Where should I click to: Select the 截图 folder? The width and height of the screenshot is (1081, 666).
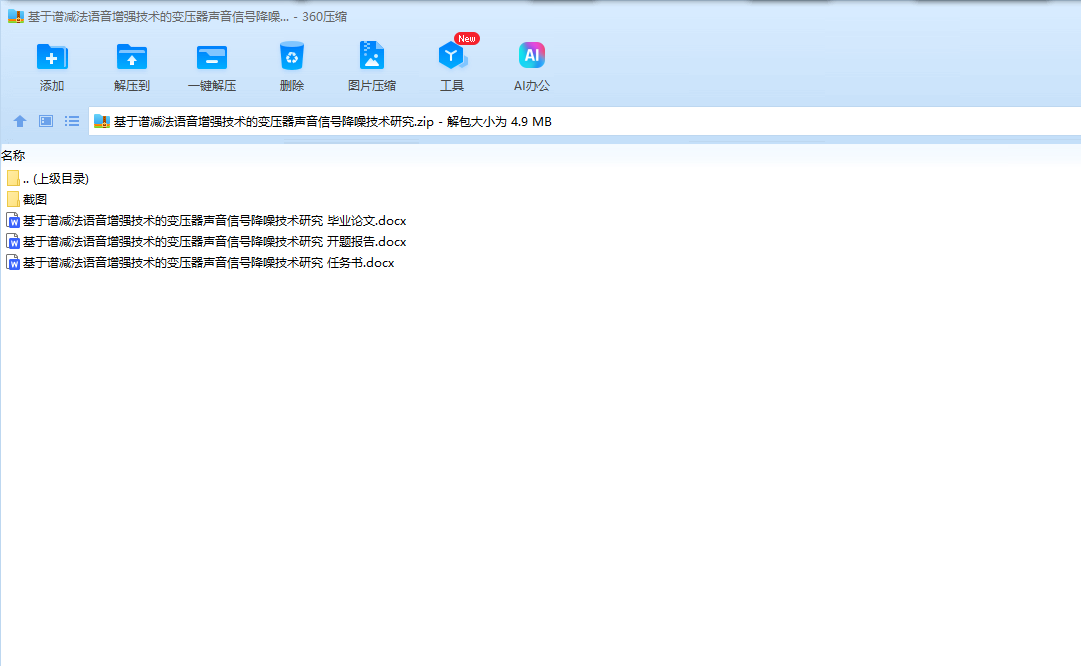pyautogui.click(x=27, y=199)
